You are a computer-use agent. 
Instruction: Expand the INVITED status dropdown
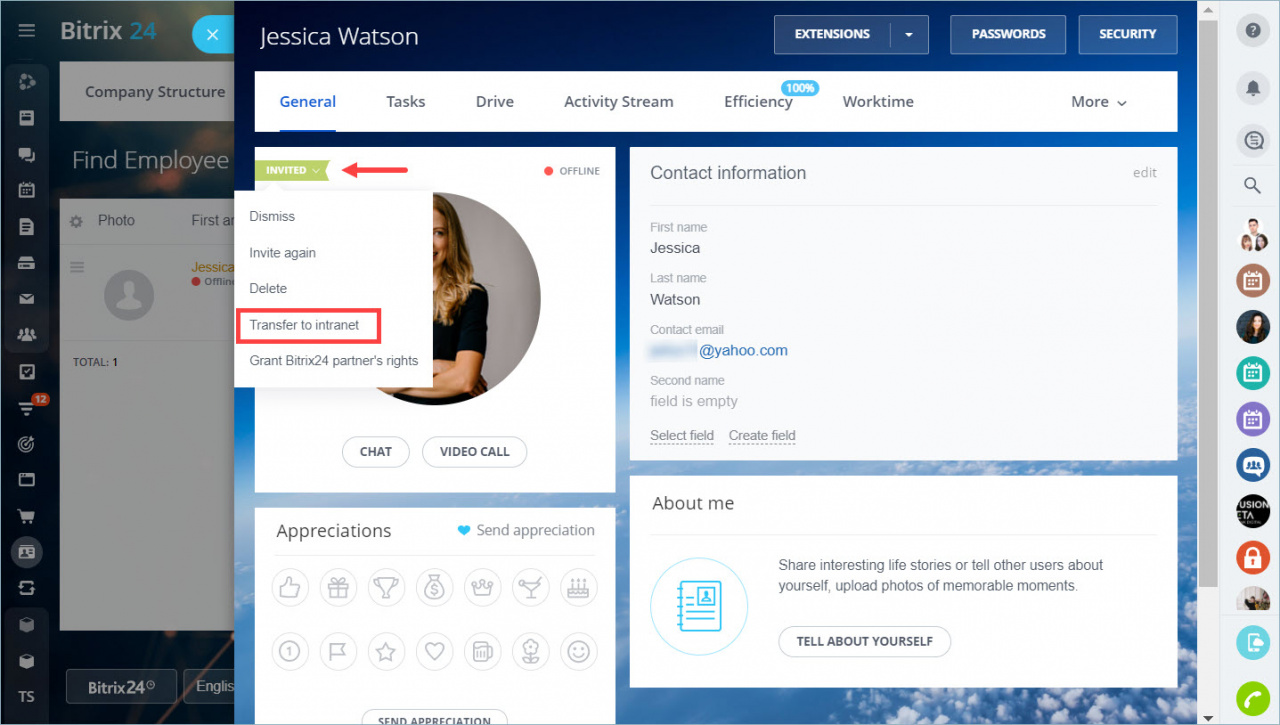tap(291, 170)
